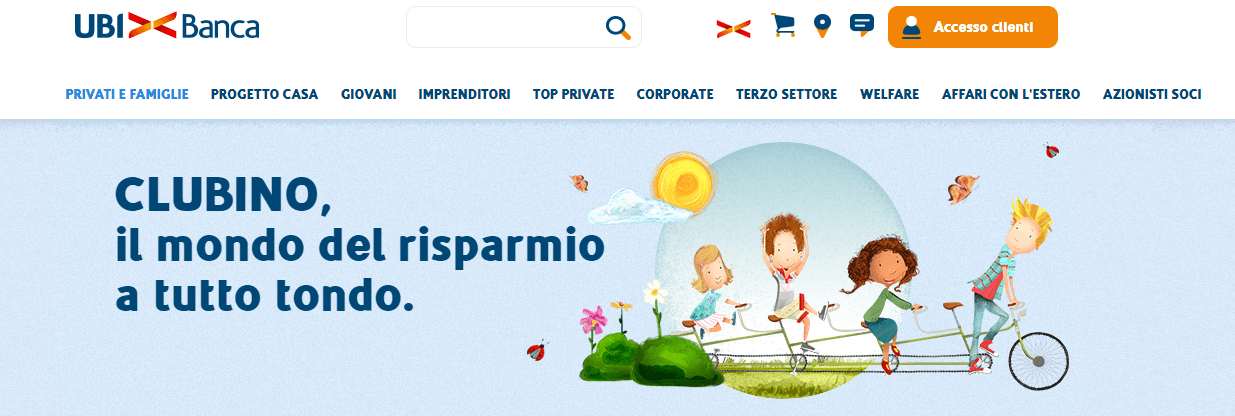The width and height of the screenshot is (1235, 416).
Task: Open the Imprenditori menu item
Action: pyautogui.click(x=464, y=95)
